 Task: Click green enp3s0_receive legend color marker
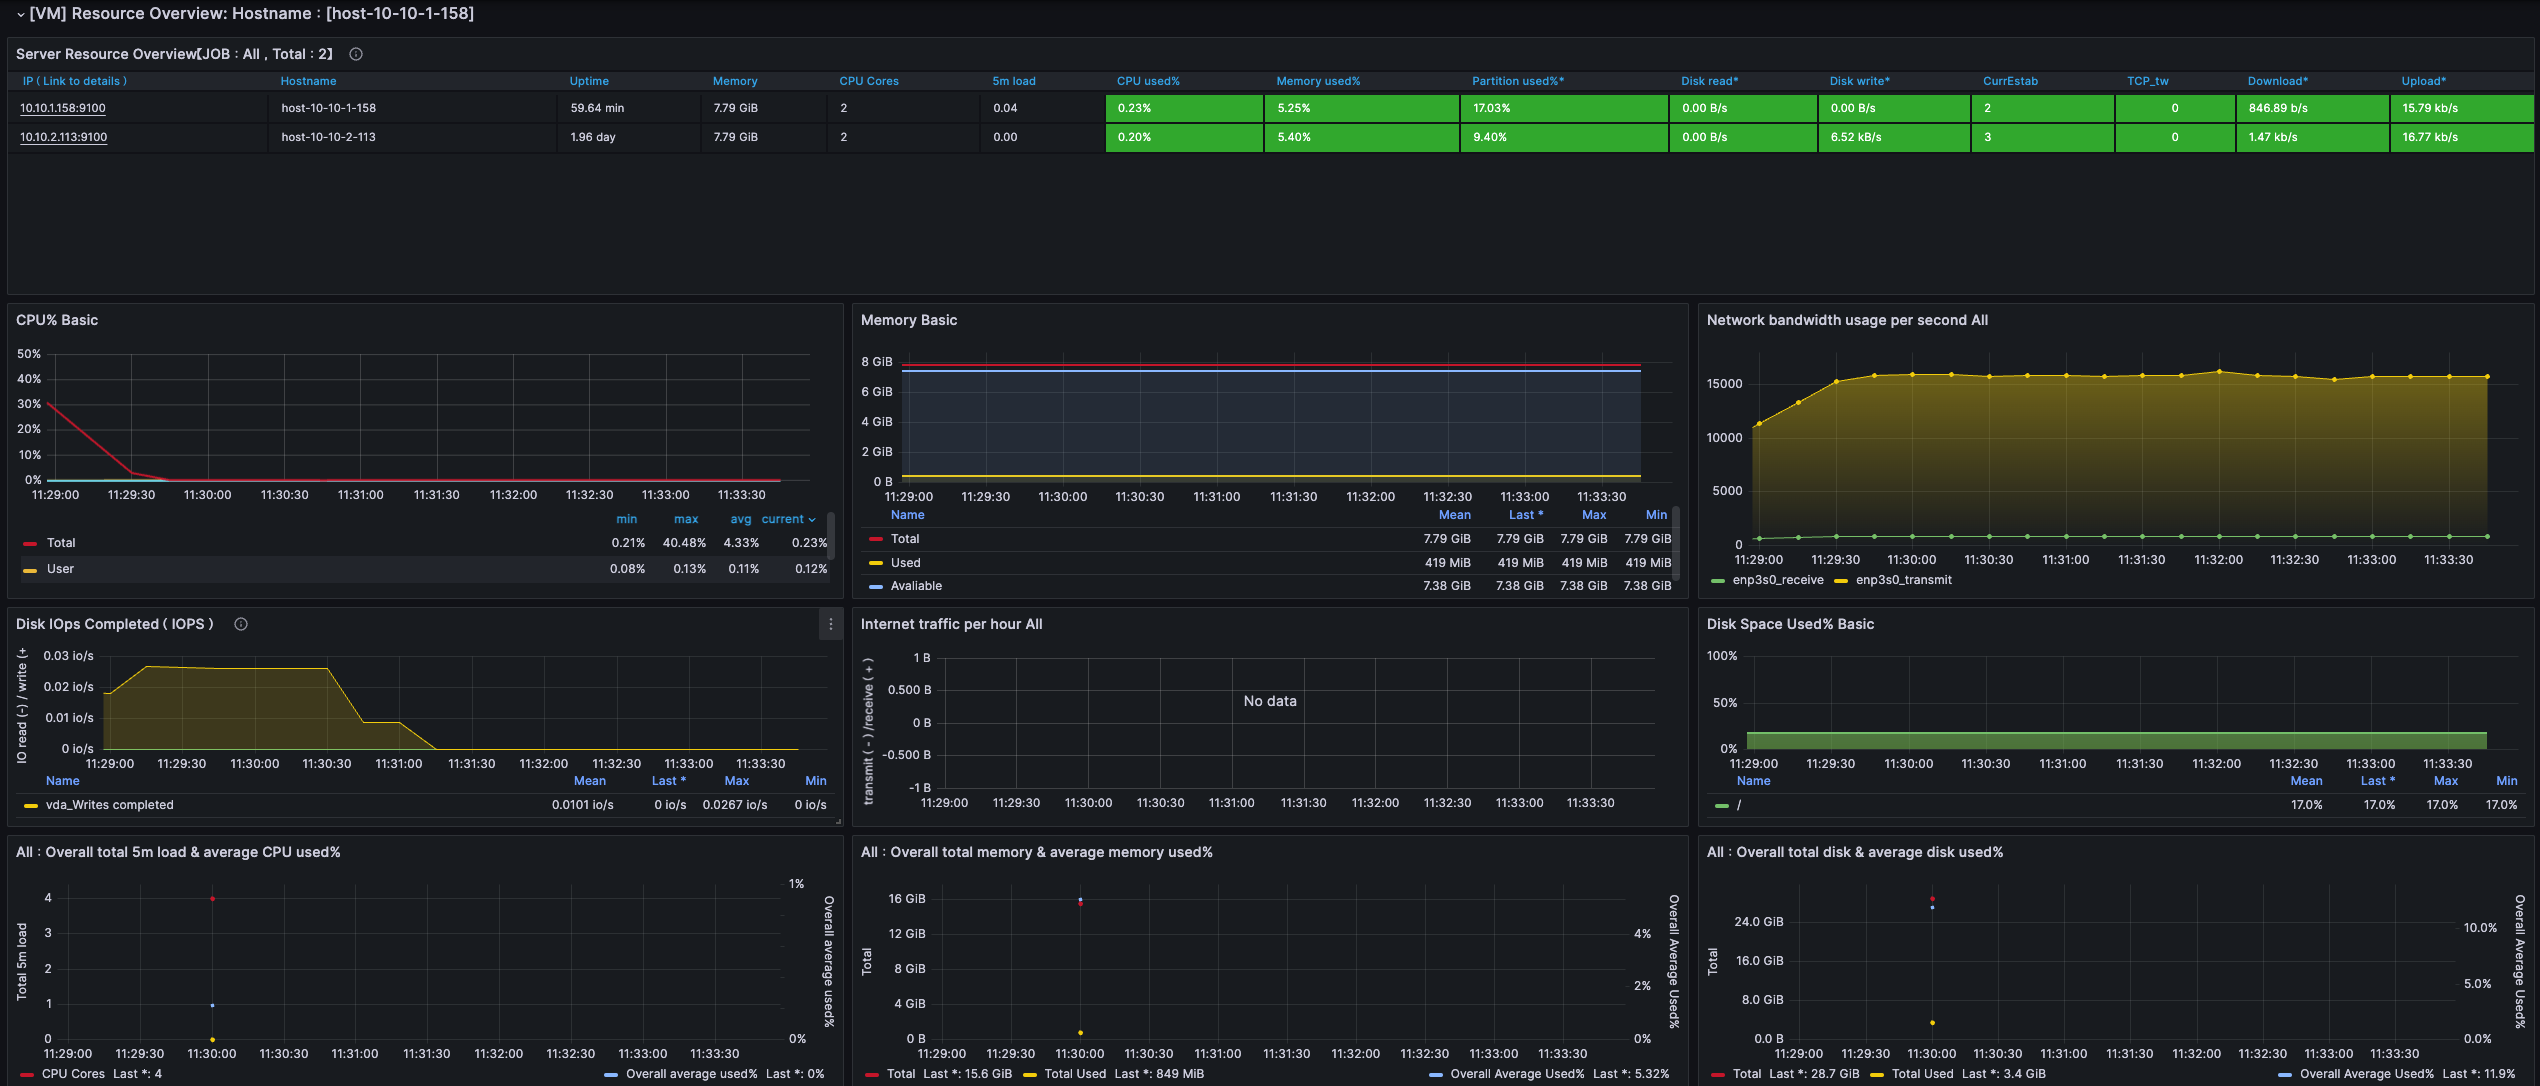[1718, 580]
